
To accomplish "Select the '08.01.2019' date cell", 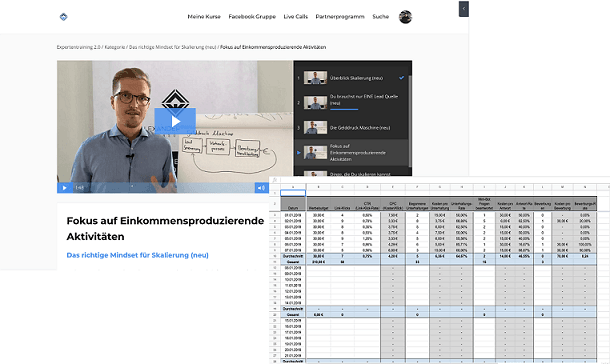I will click(x=293, y=268).
